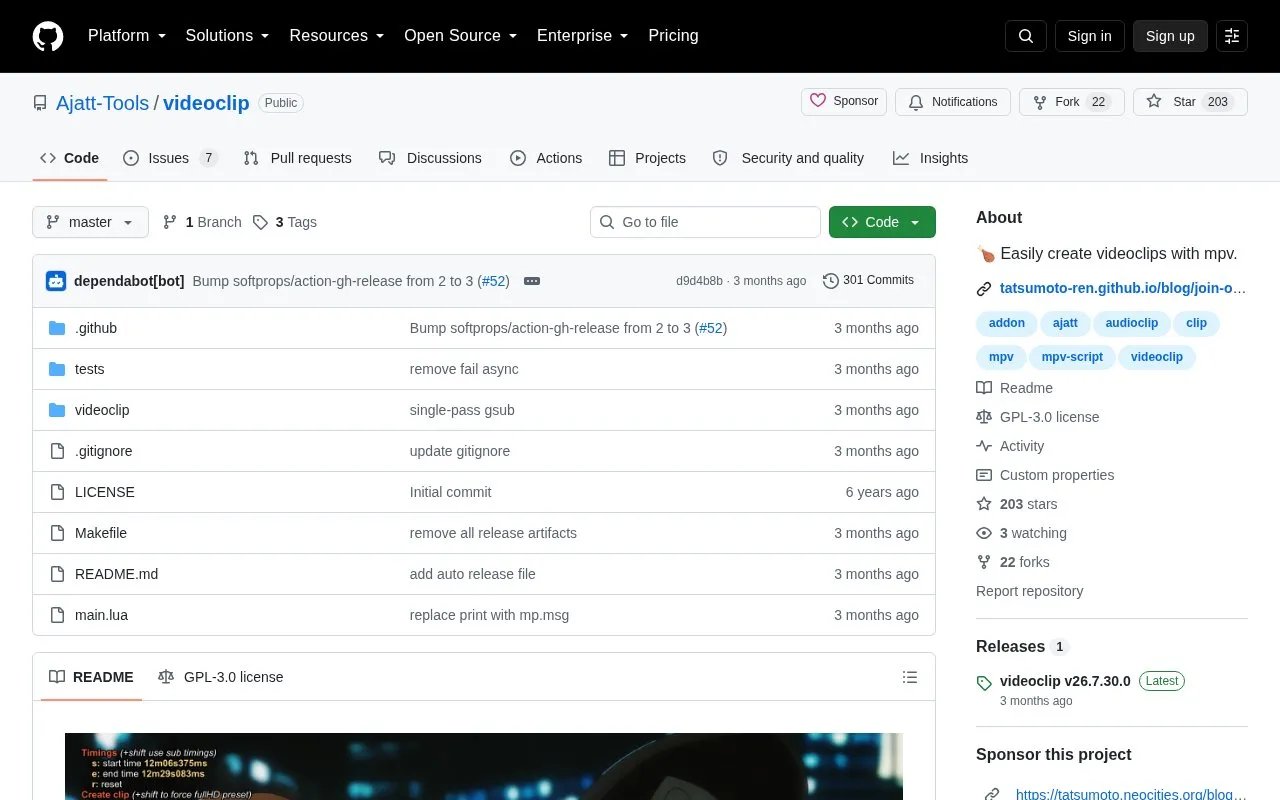1280x800 pixels.
Task: Open the README.md file
Action: point(116,574)
